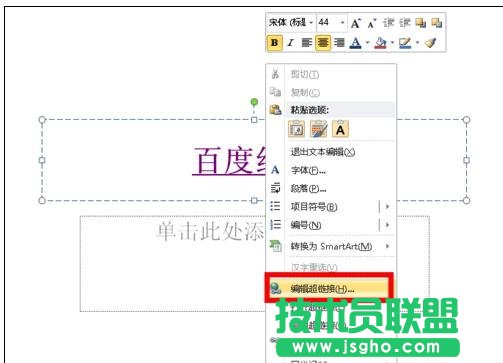Image resolution: width=503 pixels, height=363 pixels.
Task: Choose 编辑超链接(H)... menu entry
Action: point(329,289)
